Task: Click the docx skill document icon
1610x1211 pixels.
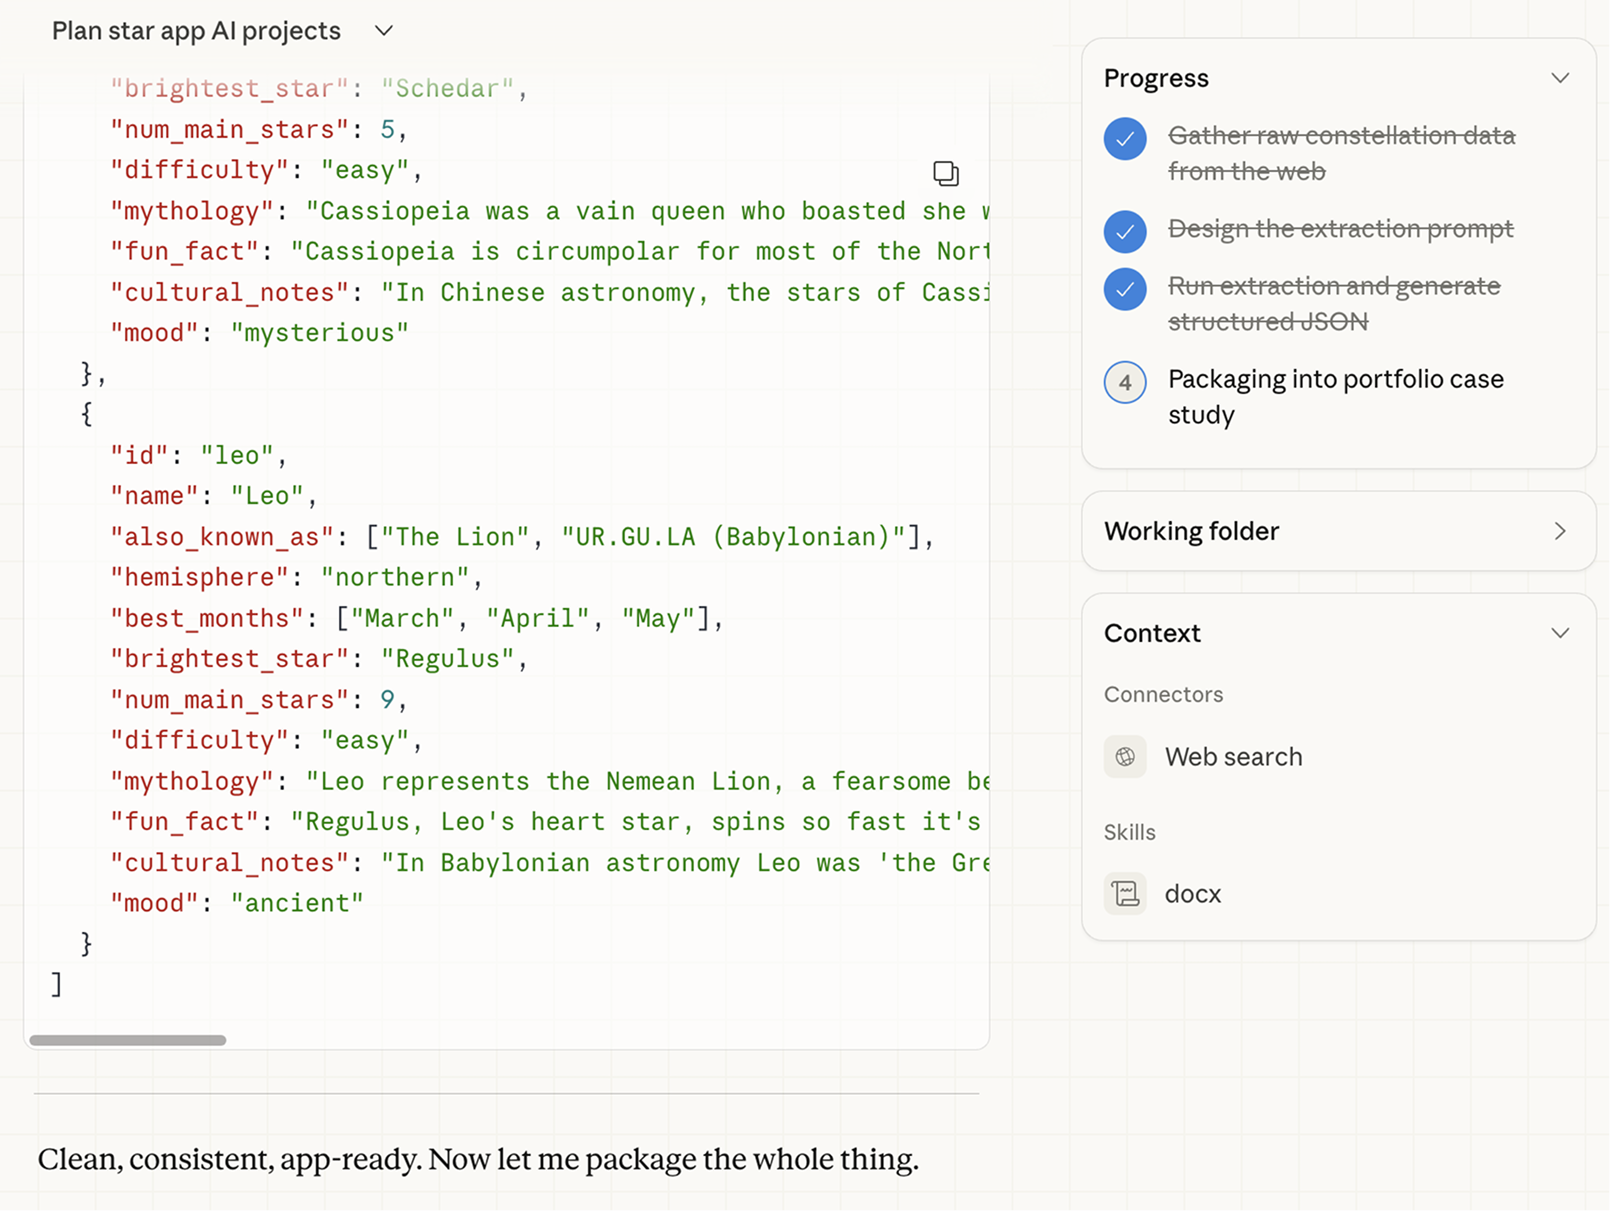Action: tap(1125, 893)
